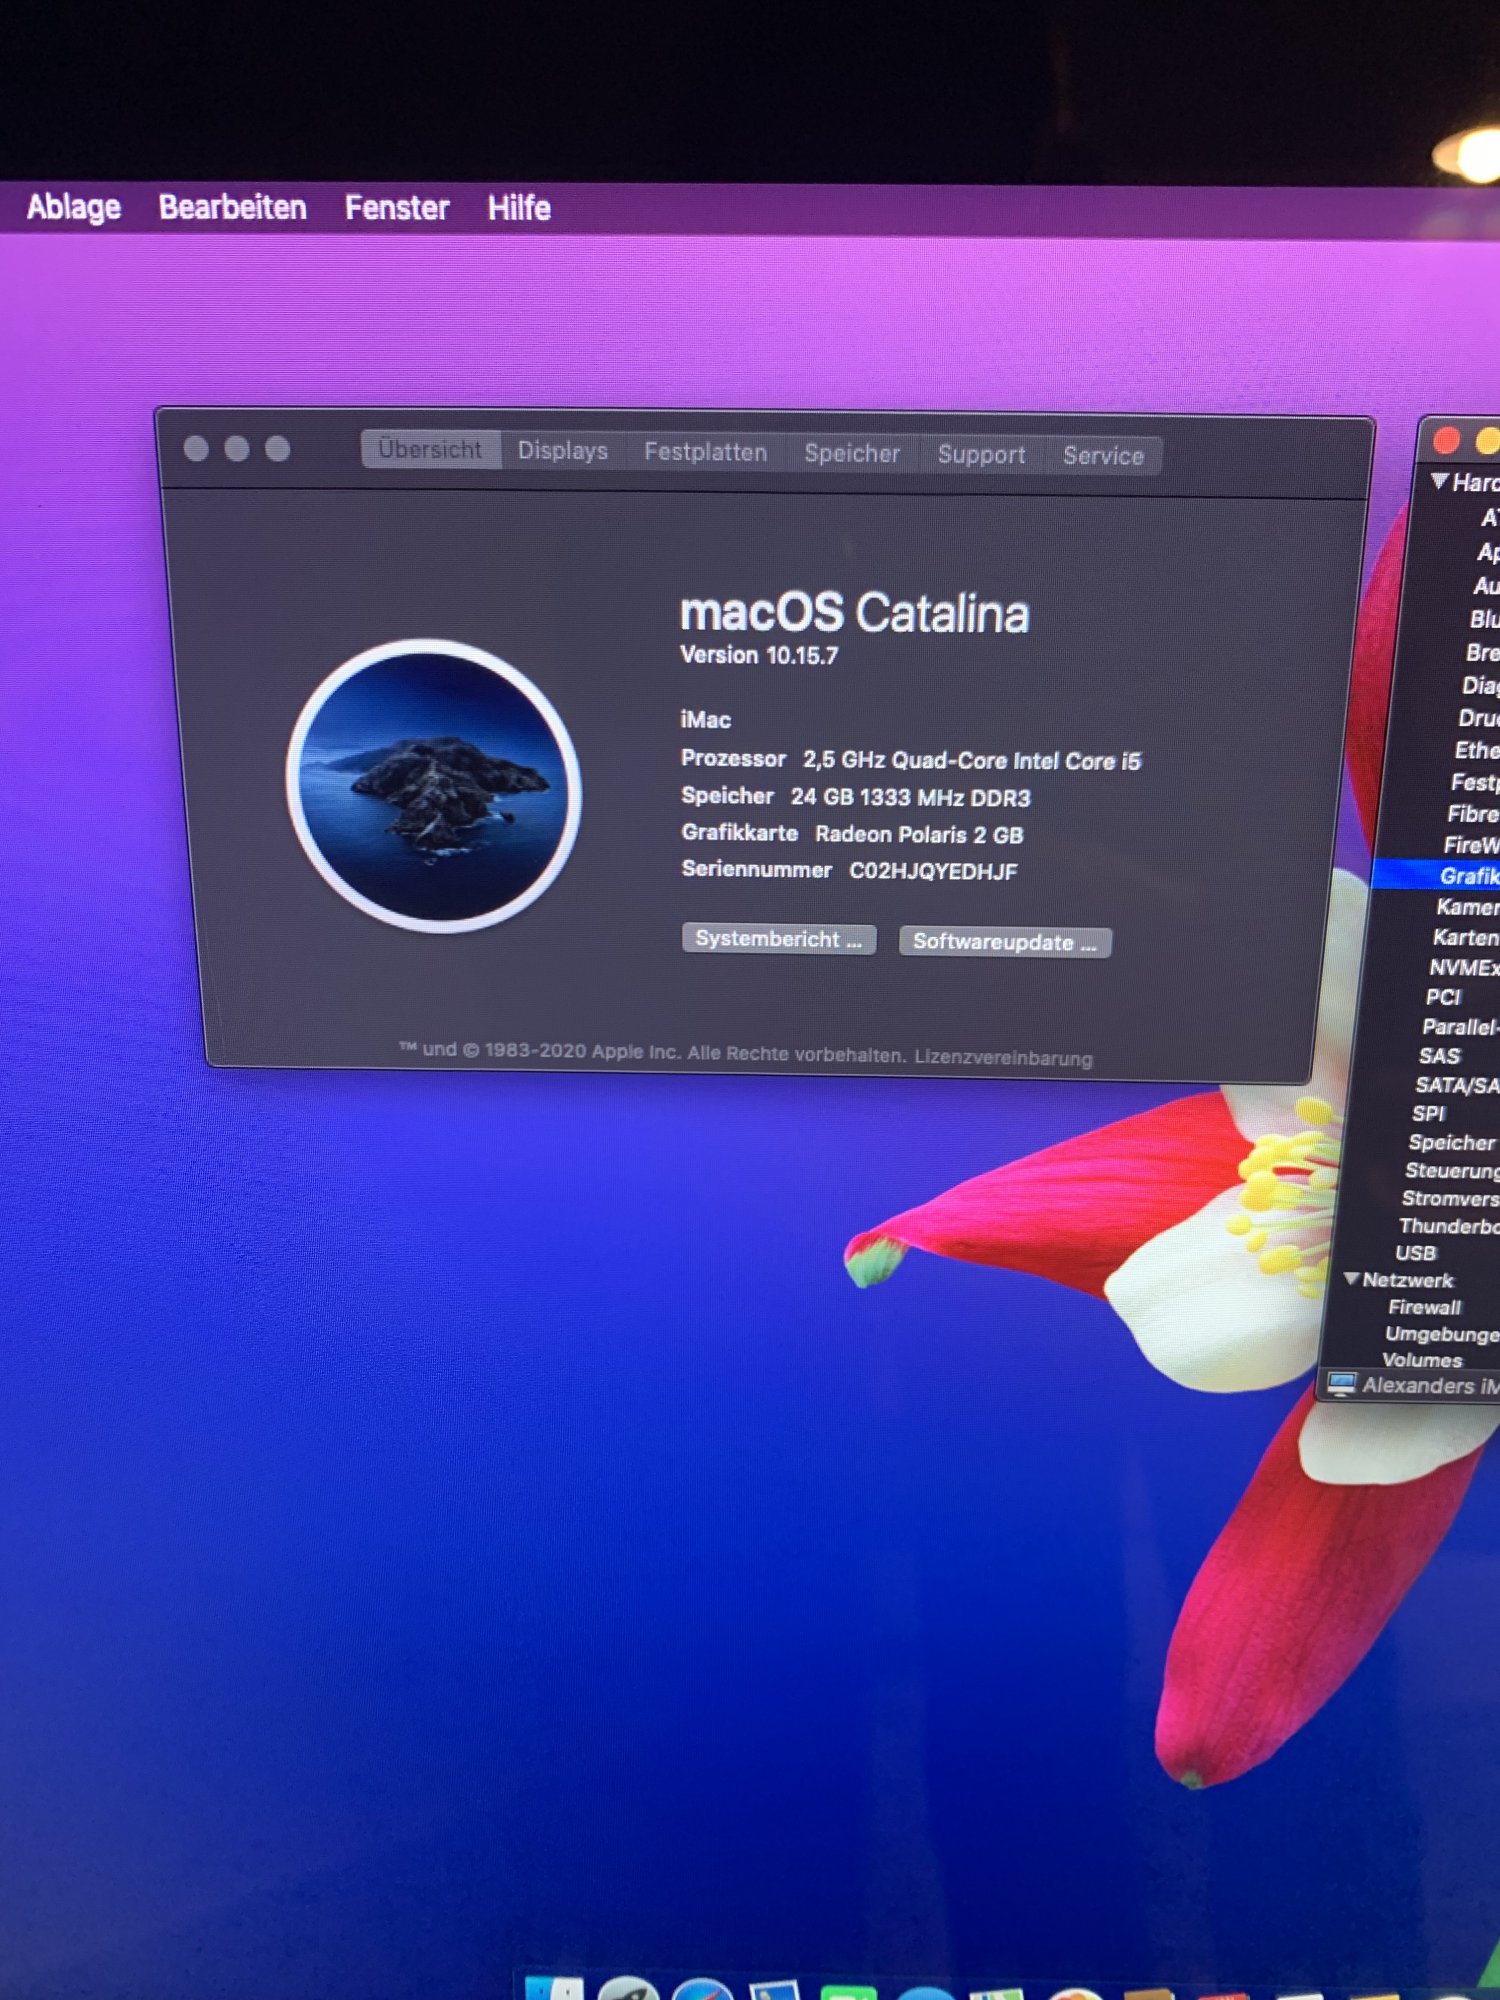Open the Bearbeiten menu
Image resolution: width=1500 pixels, height=2000 pixels.
[232, 207]
